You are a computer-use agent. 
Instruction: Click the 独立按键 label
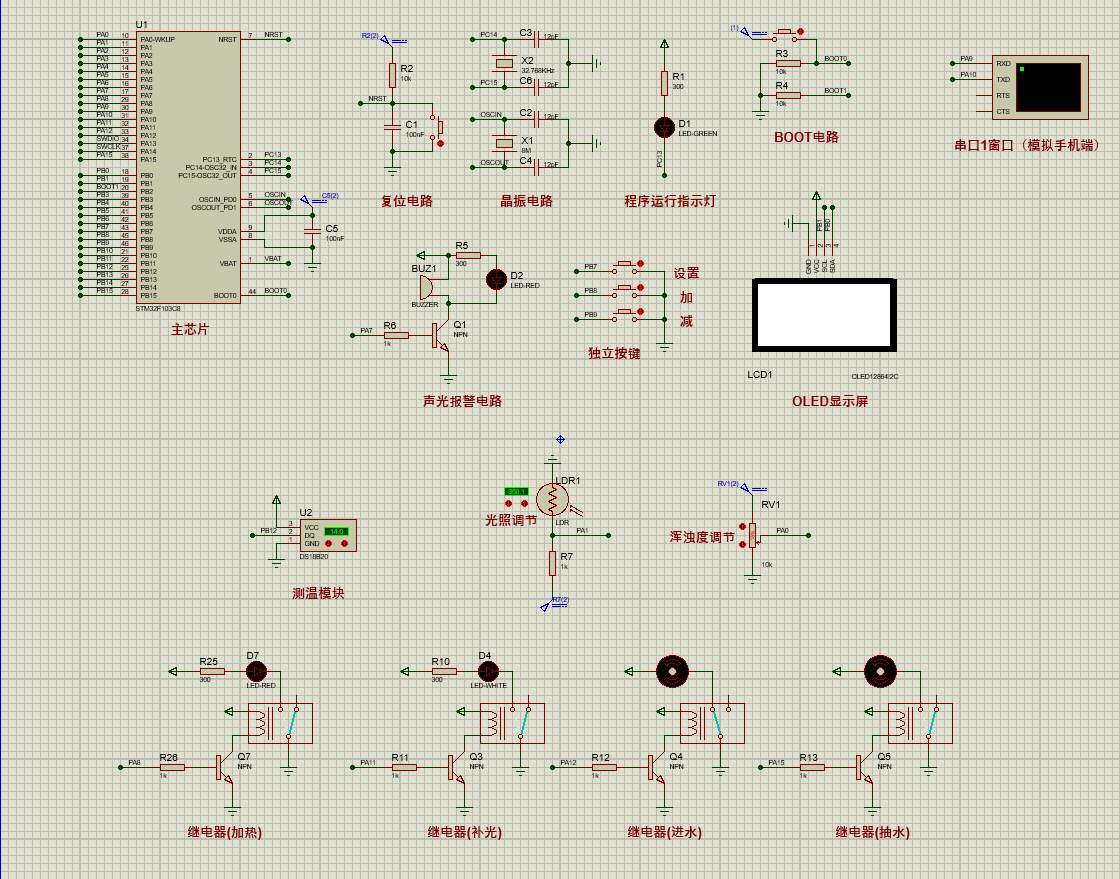click(614, 353)
